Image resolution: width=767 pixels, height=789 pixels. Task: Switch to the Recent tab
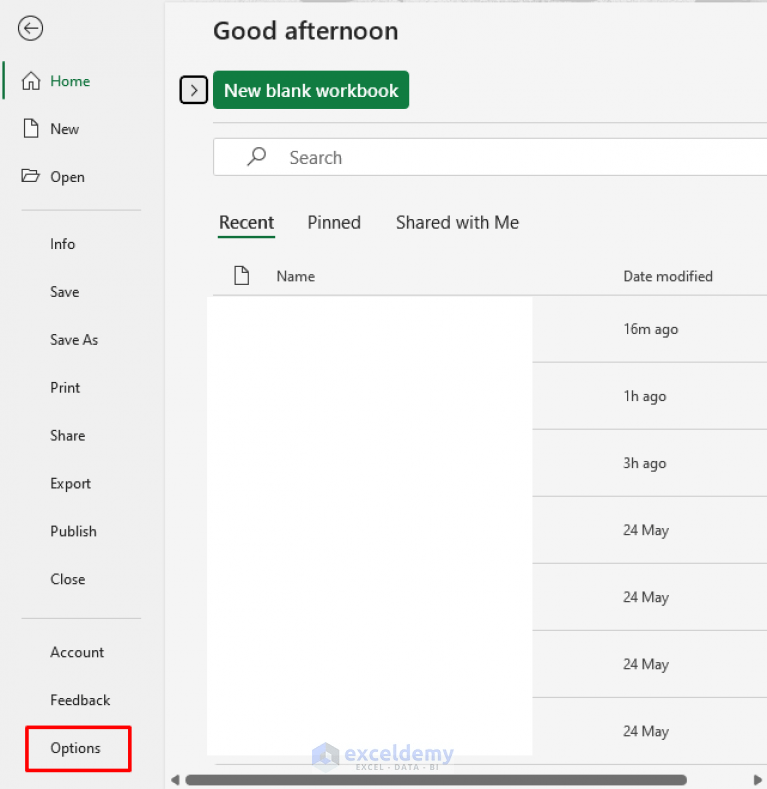tap(246, 222)
